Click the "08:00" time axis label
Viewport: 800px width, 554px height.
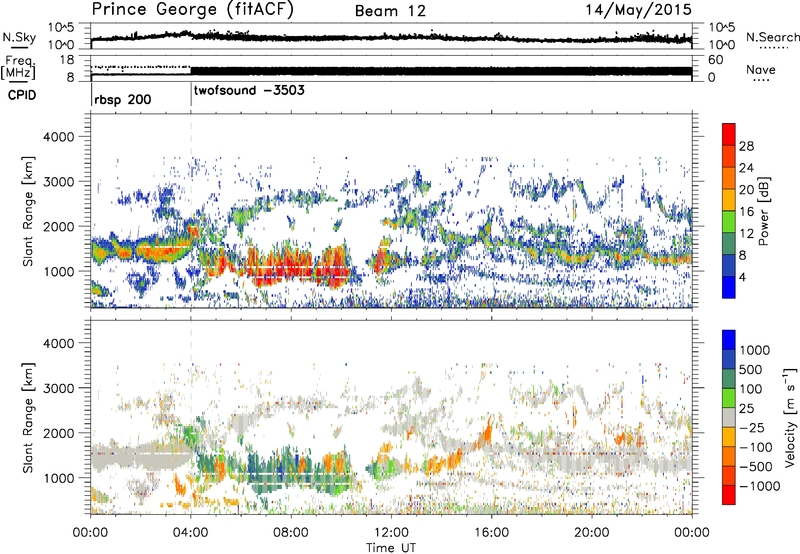pos(291,532)
